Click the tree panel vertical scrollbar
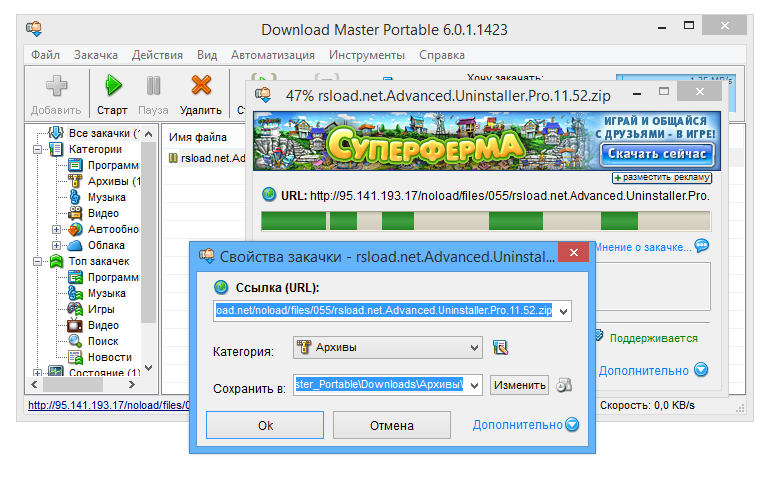778x493 pixels. [x=148, y=250]
